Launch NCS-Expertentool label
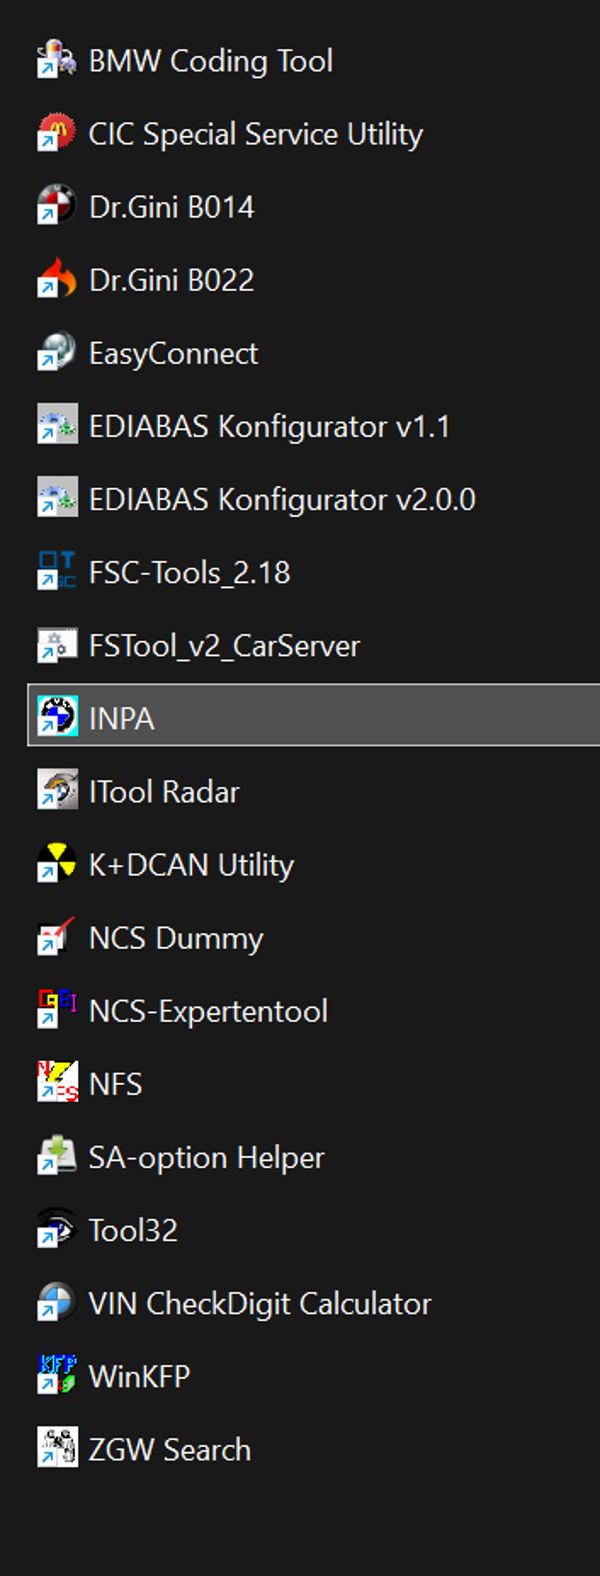This screenshot has width=600, height=1576. (209, 1011)
